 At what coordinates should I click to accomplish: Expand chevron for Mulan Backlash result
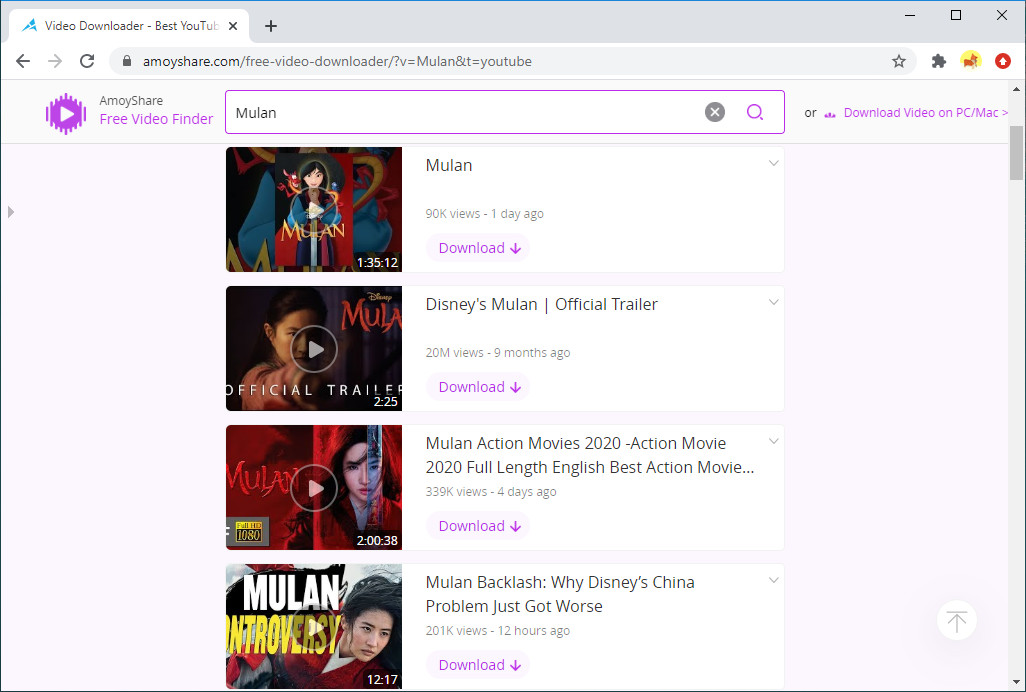pyautogui.click(x=773, y=580)
